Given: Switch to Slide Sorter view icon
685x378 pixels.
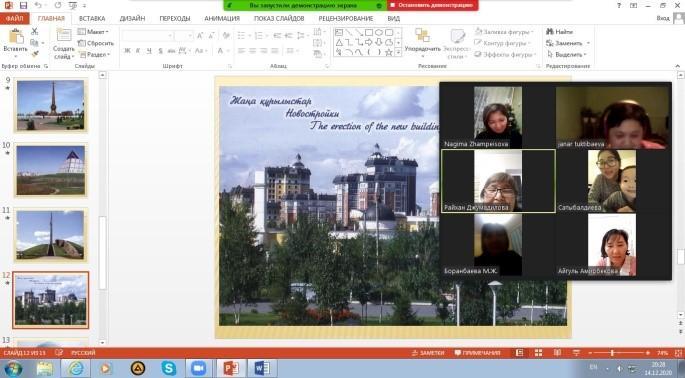Looking at the screenshot, I should tap(538, 353).
